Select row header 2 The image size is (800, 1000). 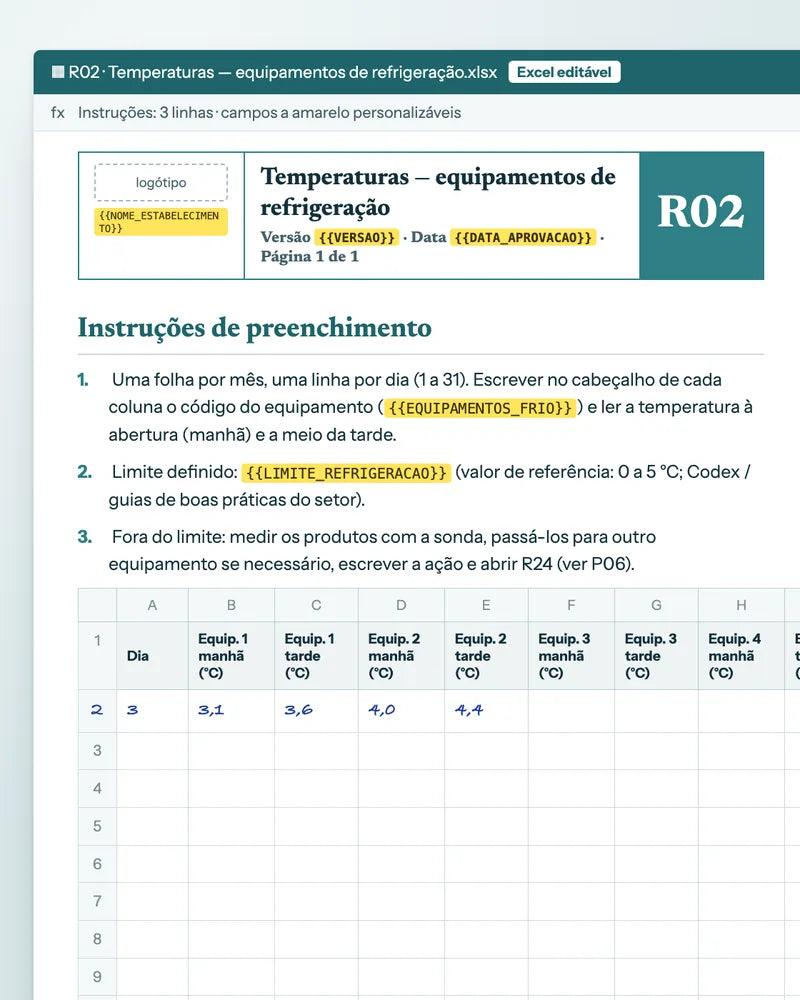(97, 710)
